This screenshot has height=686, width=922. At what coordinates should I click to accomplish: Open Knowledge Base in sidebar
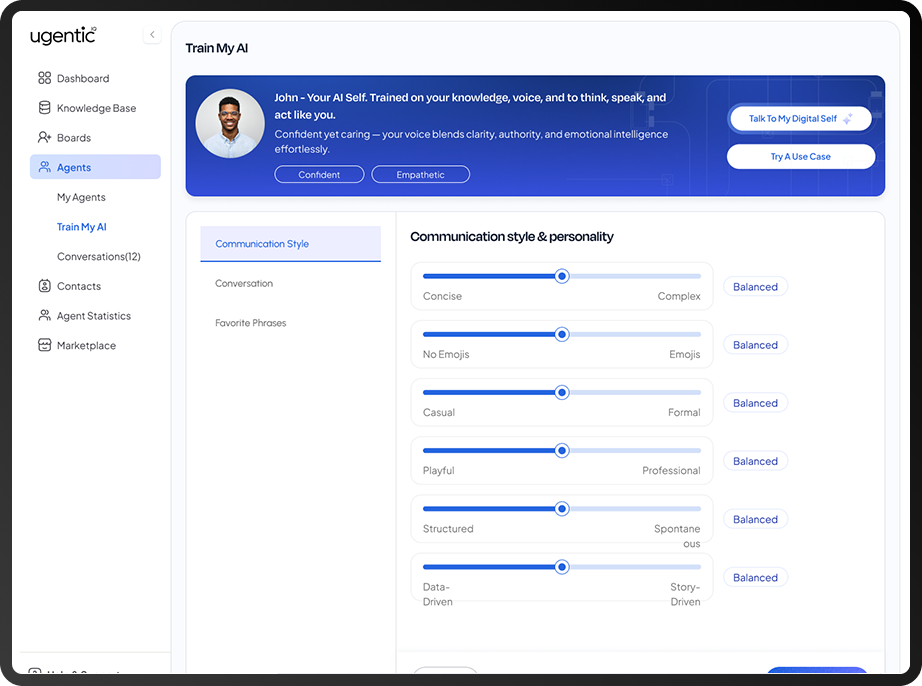click(x=95, y=108)
